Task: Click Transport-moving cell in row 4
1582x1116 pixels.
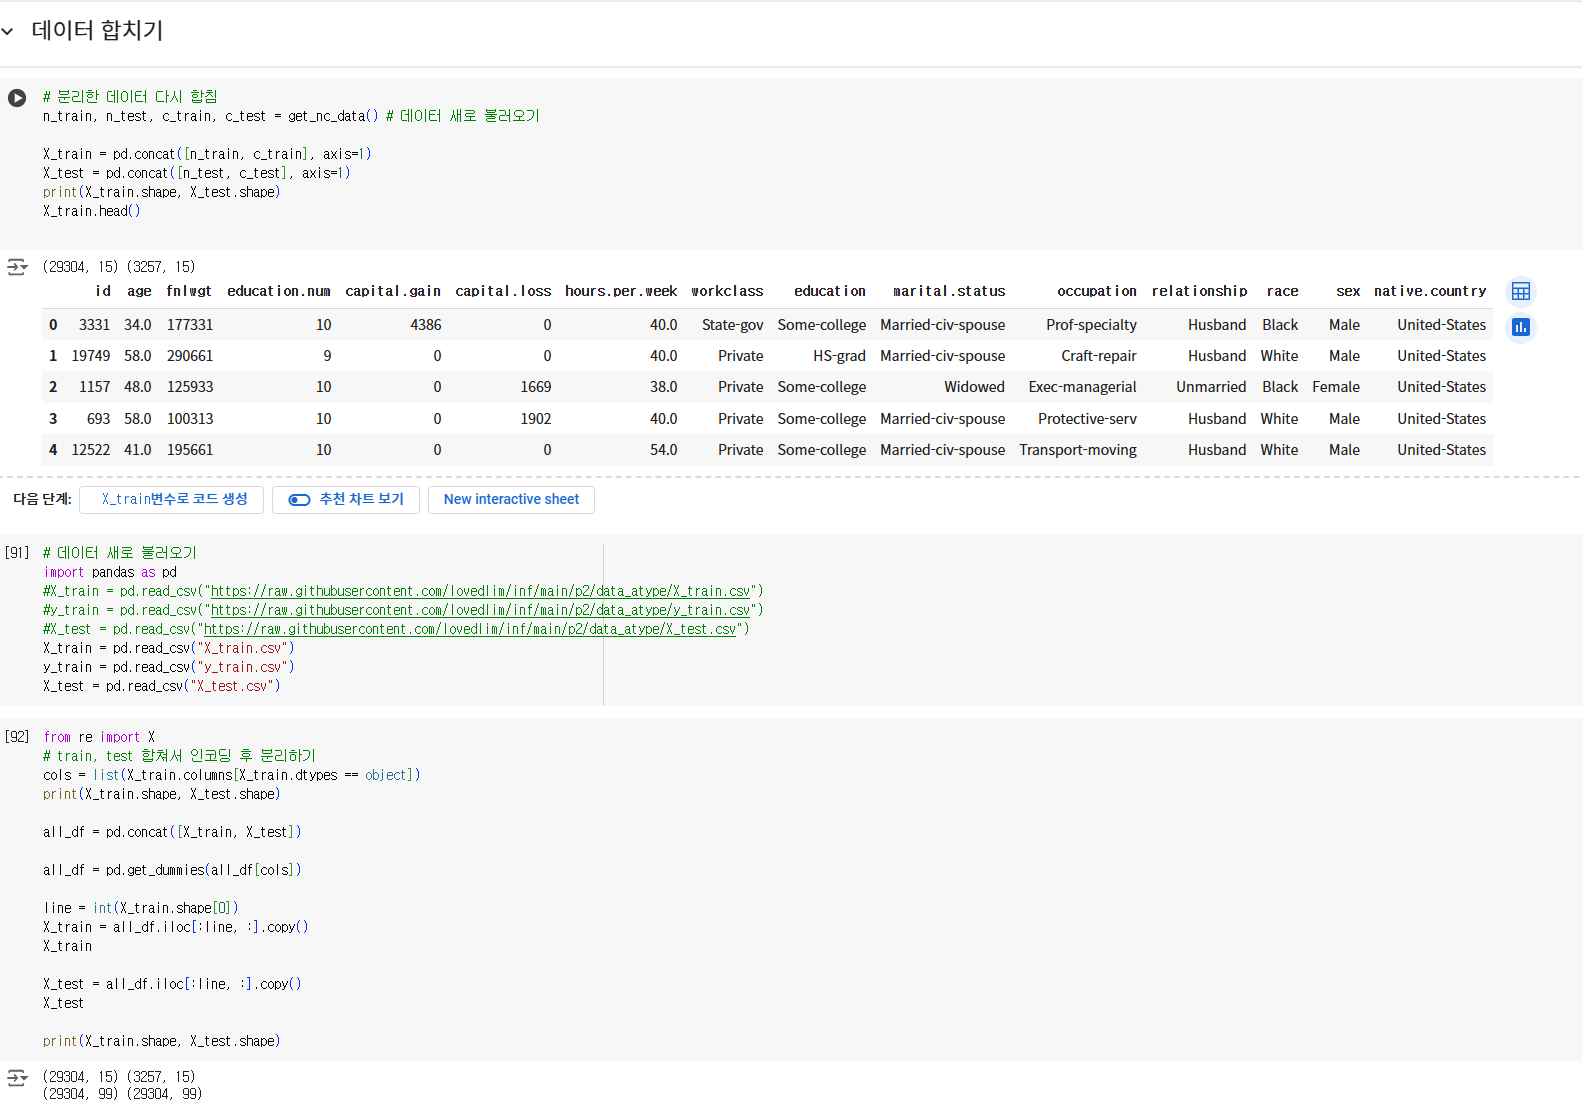Action: [x=1078, y=450]
